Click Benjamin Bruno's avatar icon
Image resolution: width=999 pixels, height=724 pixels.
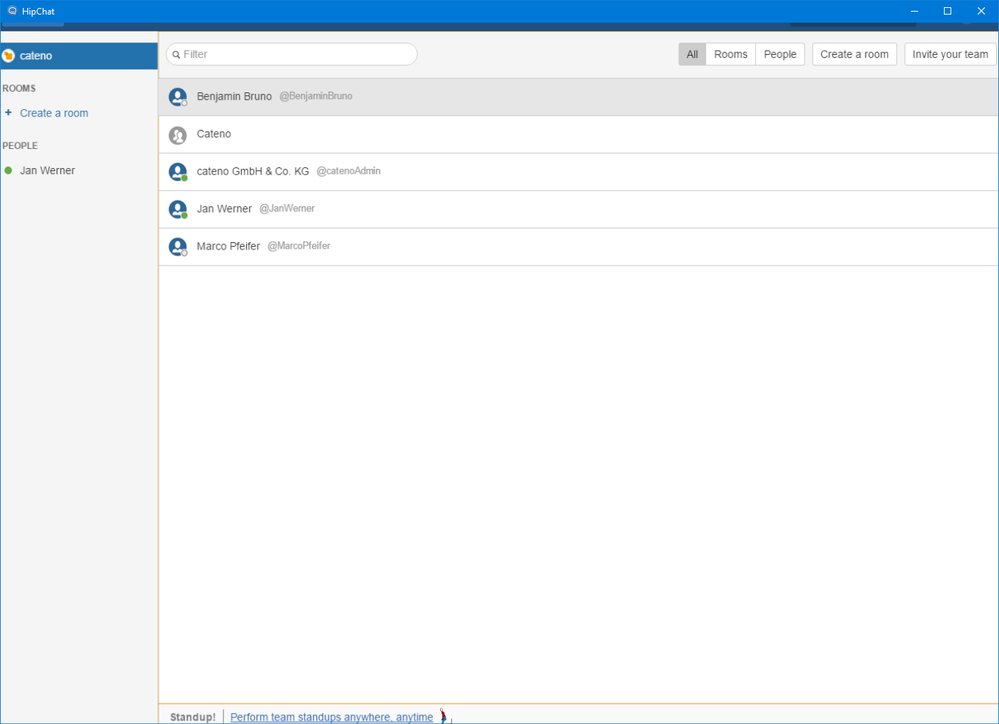click(178, 97)
